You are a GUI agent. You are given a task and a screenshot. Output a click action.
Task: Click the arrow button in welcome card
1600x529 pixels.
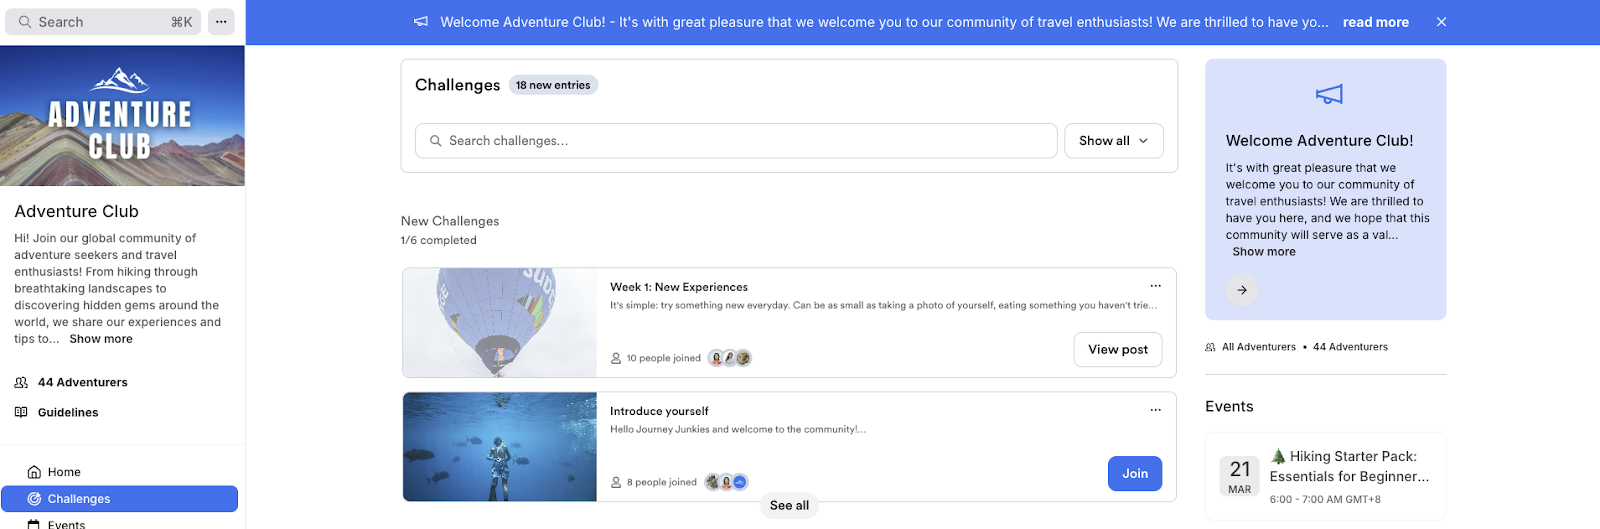[x=1242, y=290]
